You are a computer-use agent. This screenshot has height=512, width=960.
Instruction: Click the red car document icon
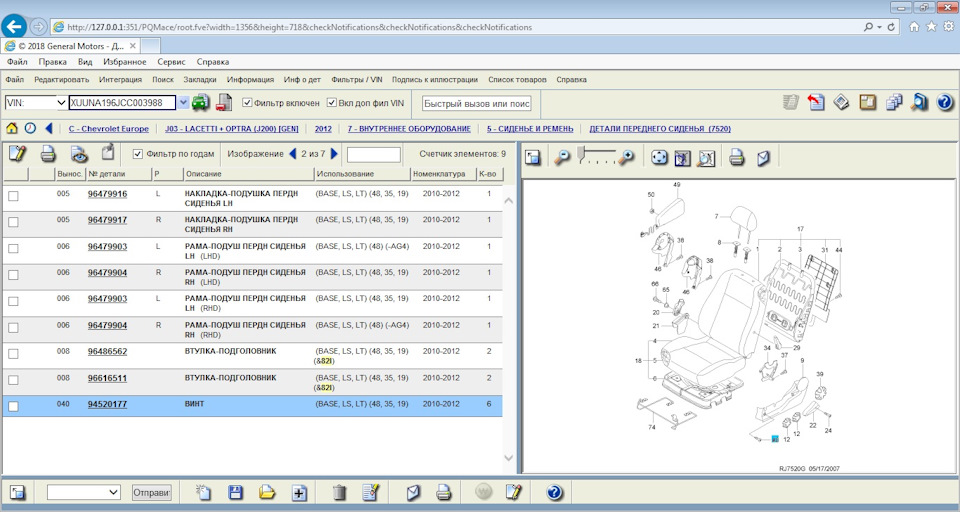click(224, 102)
